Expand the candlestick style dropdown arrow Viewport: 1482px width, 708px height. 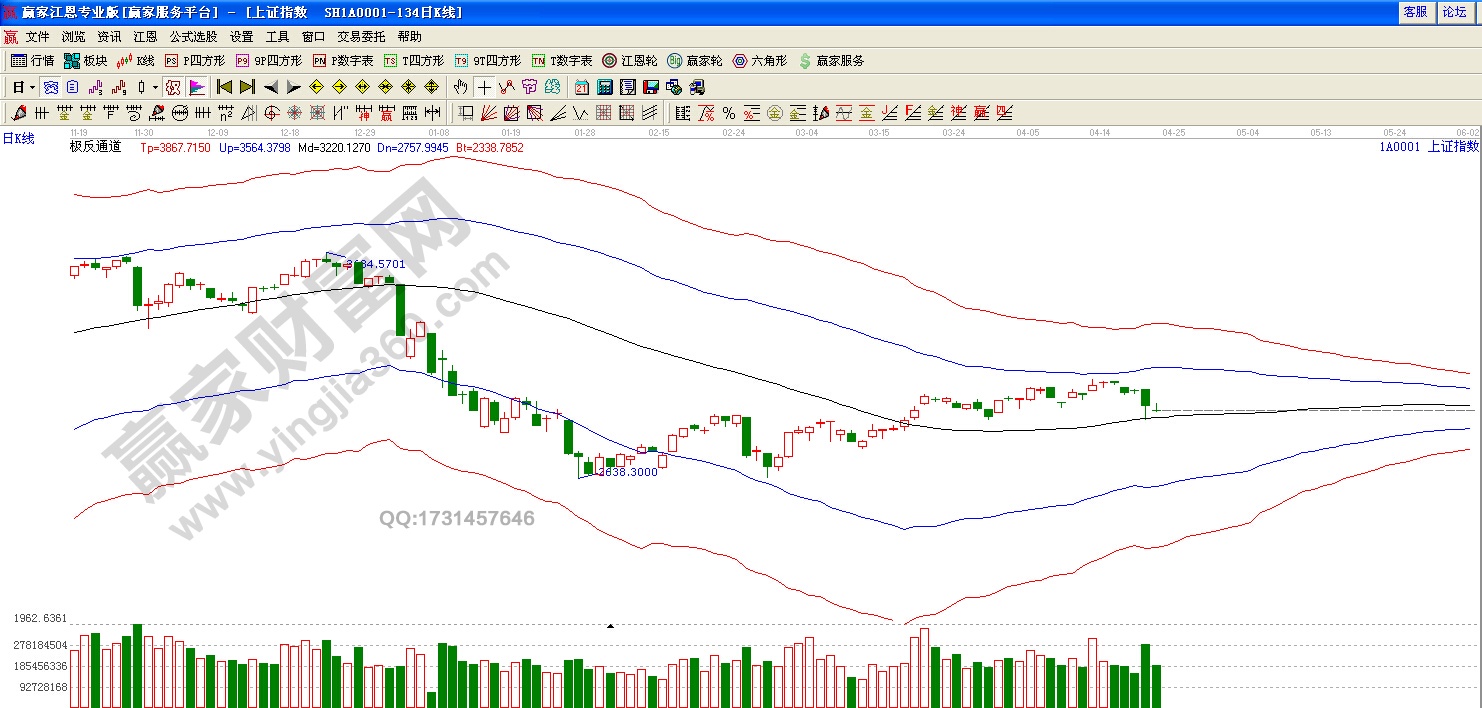(155, 87)
